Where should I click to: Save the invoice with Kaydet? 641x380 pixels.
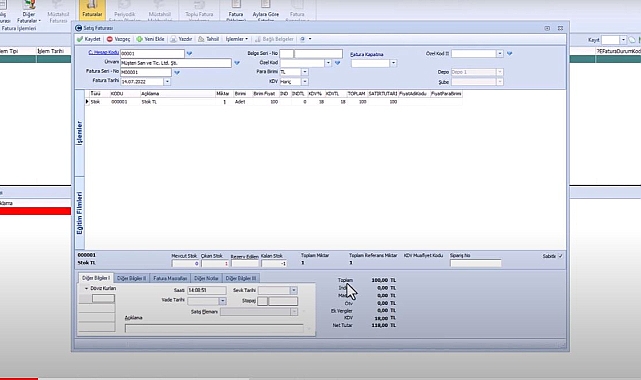click(88, 39)
